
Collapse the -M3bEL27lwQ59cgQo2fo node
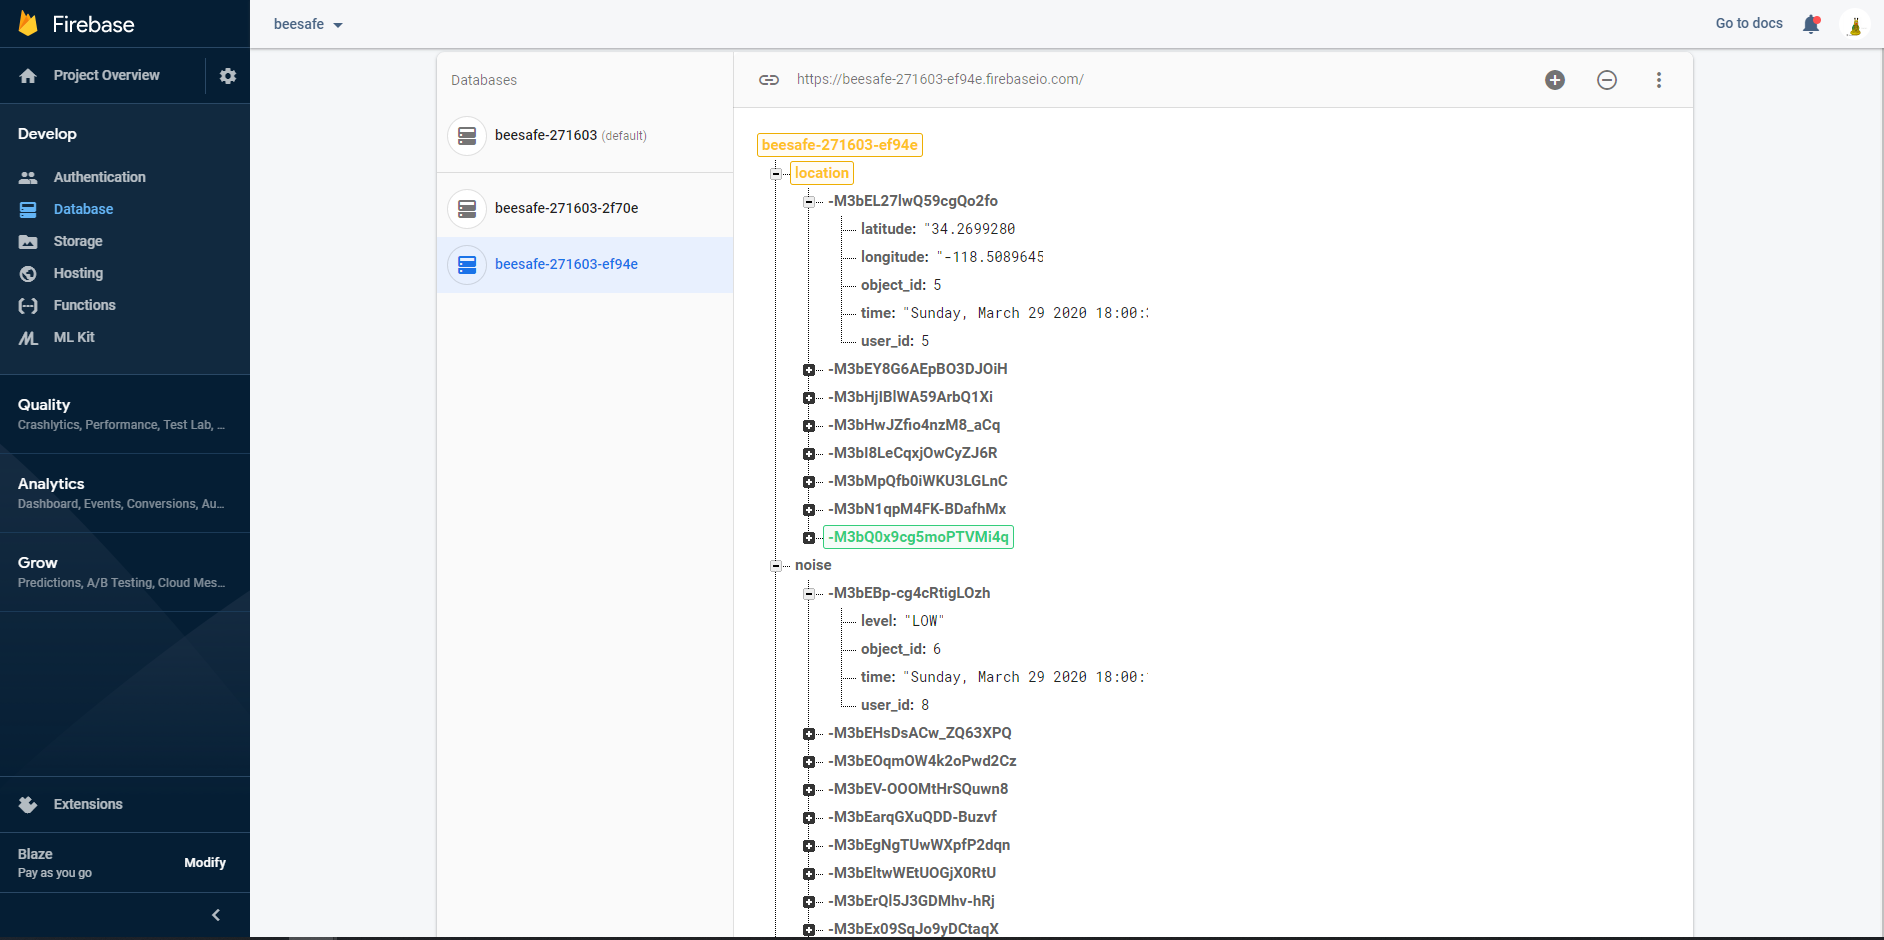[x=809, y=201]
